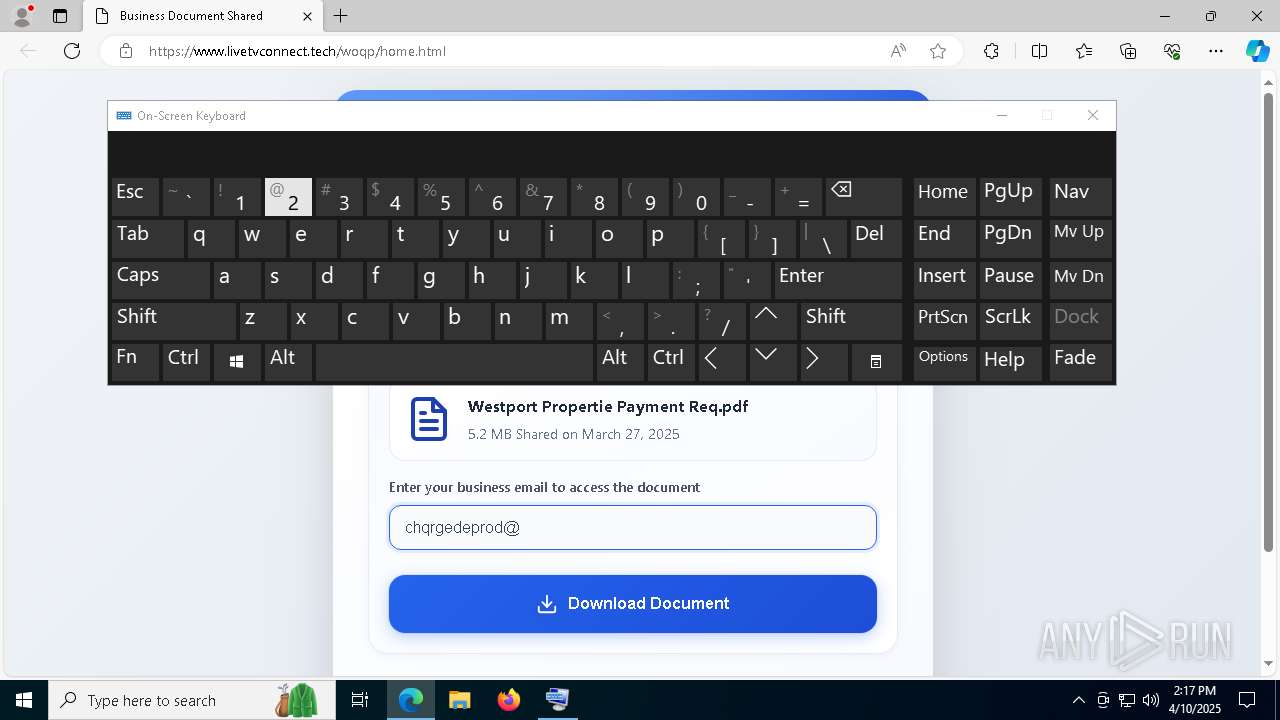Open notification center icon

point(1247,700)
